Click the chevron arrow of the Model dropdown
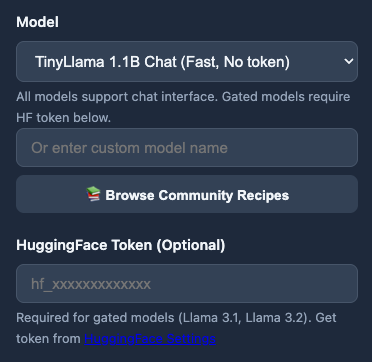This screenshot has height=362, width=372. tap(349, 61)
